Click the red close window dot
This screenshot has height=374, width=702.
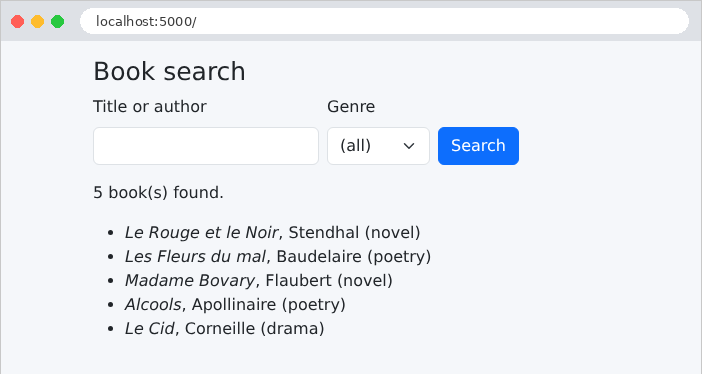tap(17, 21)
